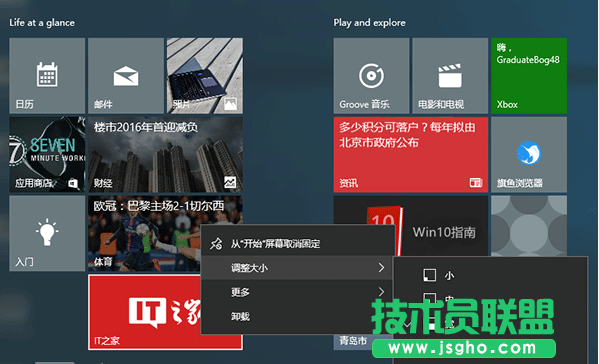
Task: Click the unpin icon in context menu
Action: [x=216, y=243]
